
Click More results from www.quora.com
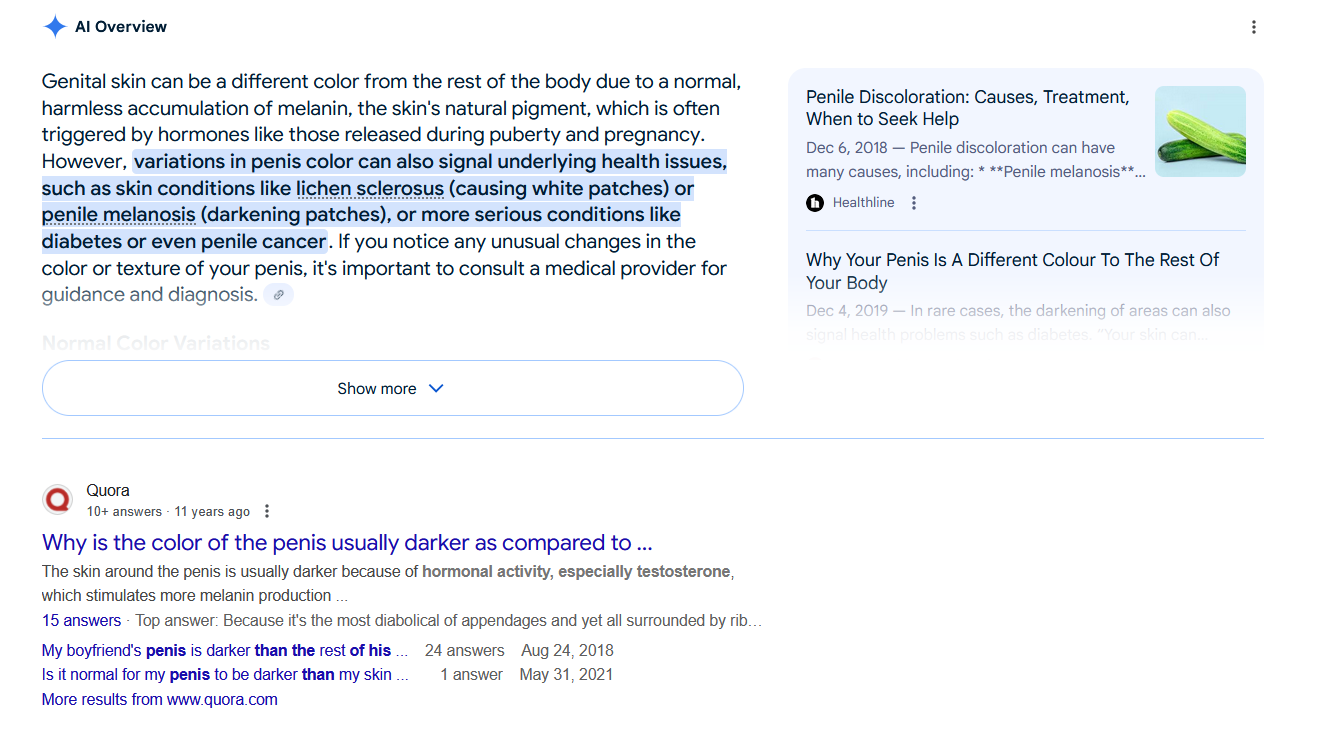pyautogui.click(x=159, y=700)
